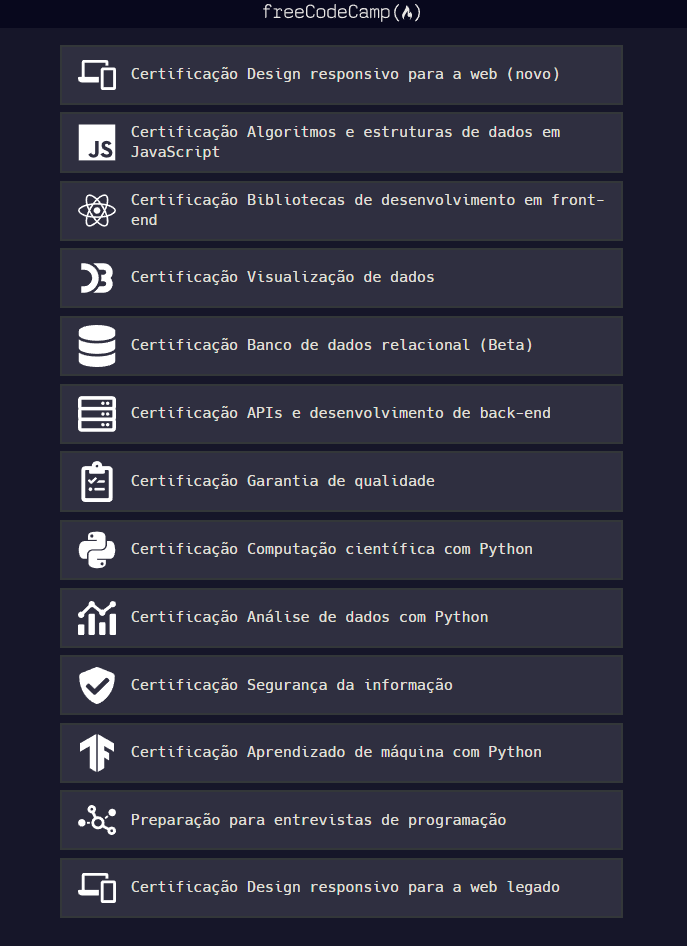Open Computação científica com Python

tap(341, 550)
